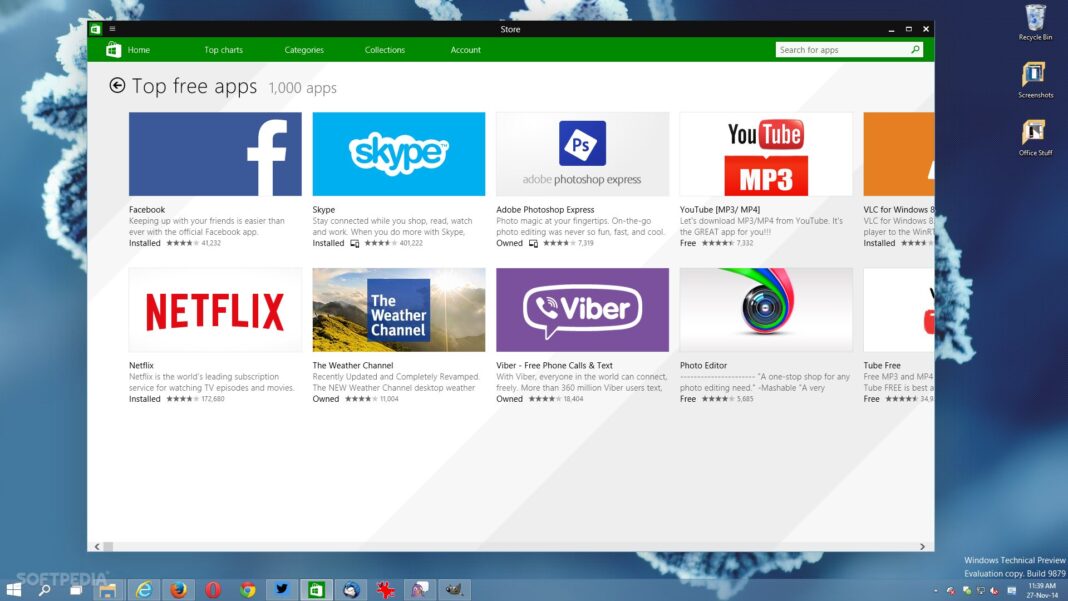This screenshot has height=601, width=1068.
Task: Open Google Chrome from the taskbar
Action: click(x=246, y=590)
